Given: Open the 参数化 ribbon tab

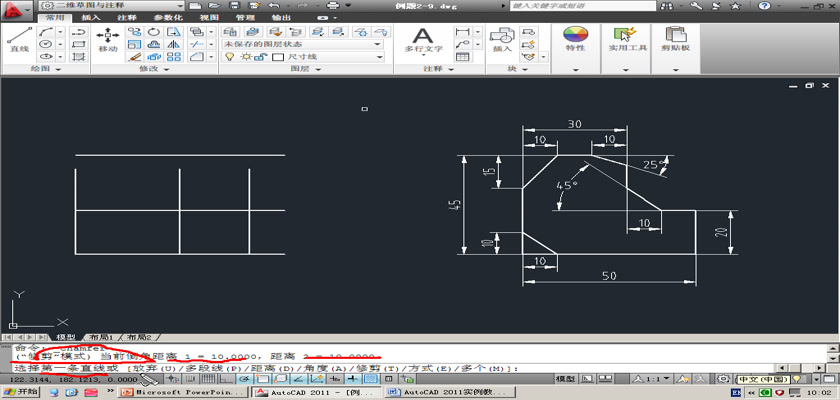Looking at the screenshot, I should tap(168, 17).
